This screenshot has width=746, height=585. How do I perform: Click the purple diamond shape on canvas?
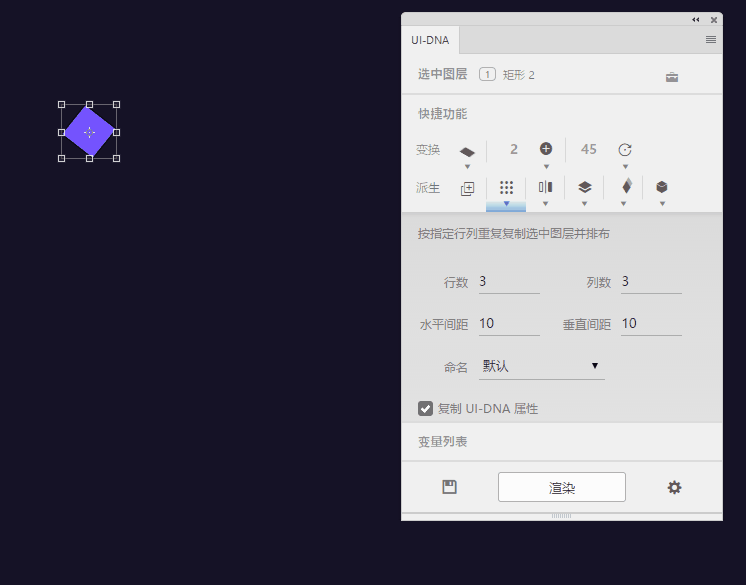click(89, 132)
